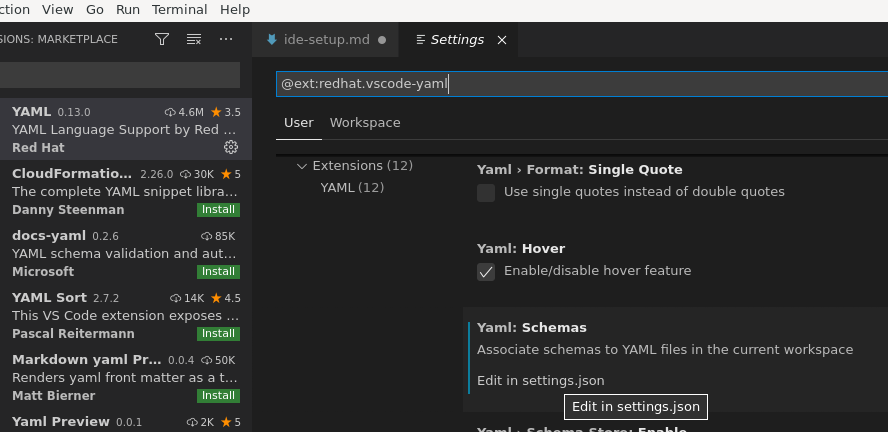Click Edit in settings.json link under Schemas
The width and height of the screenshot is (888, 432).
[x=541, y=380]
